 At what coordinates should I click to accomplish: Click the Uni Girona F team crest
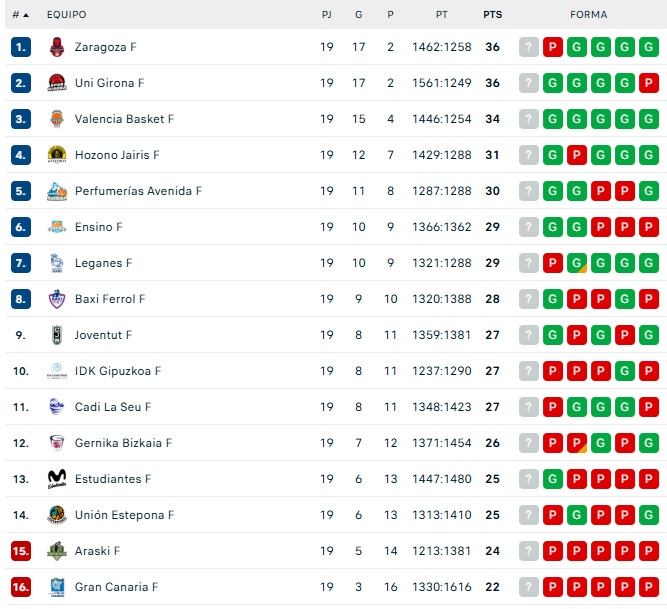pos(56,83)
